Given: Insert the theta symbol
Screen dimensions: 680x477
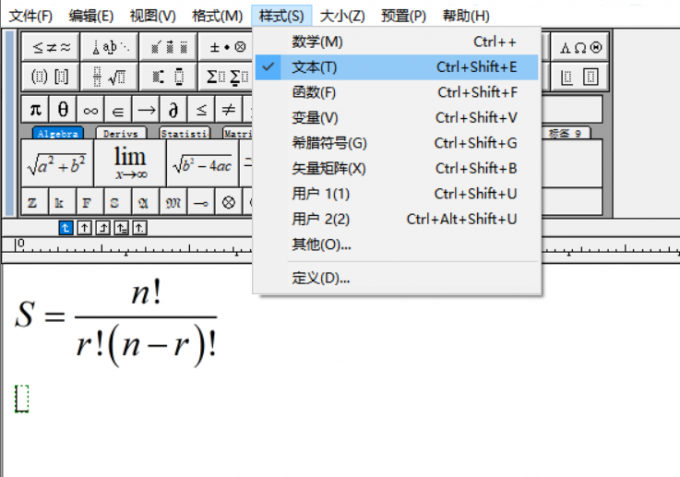Looking at the screenshot, I should tap(63, 109).
